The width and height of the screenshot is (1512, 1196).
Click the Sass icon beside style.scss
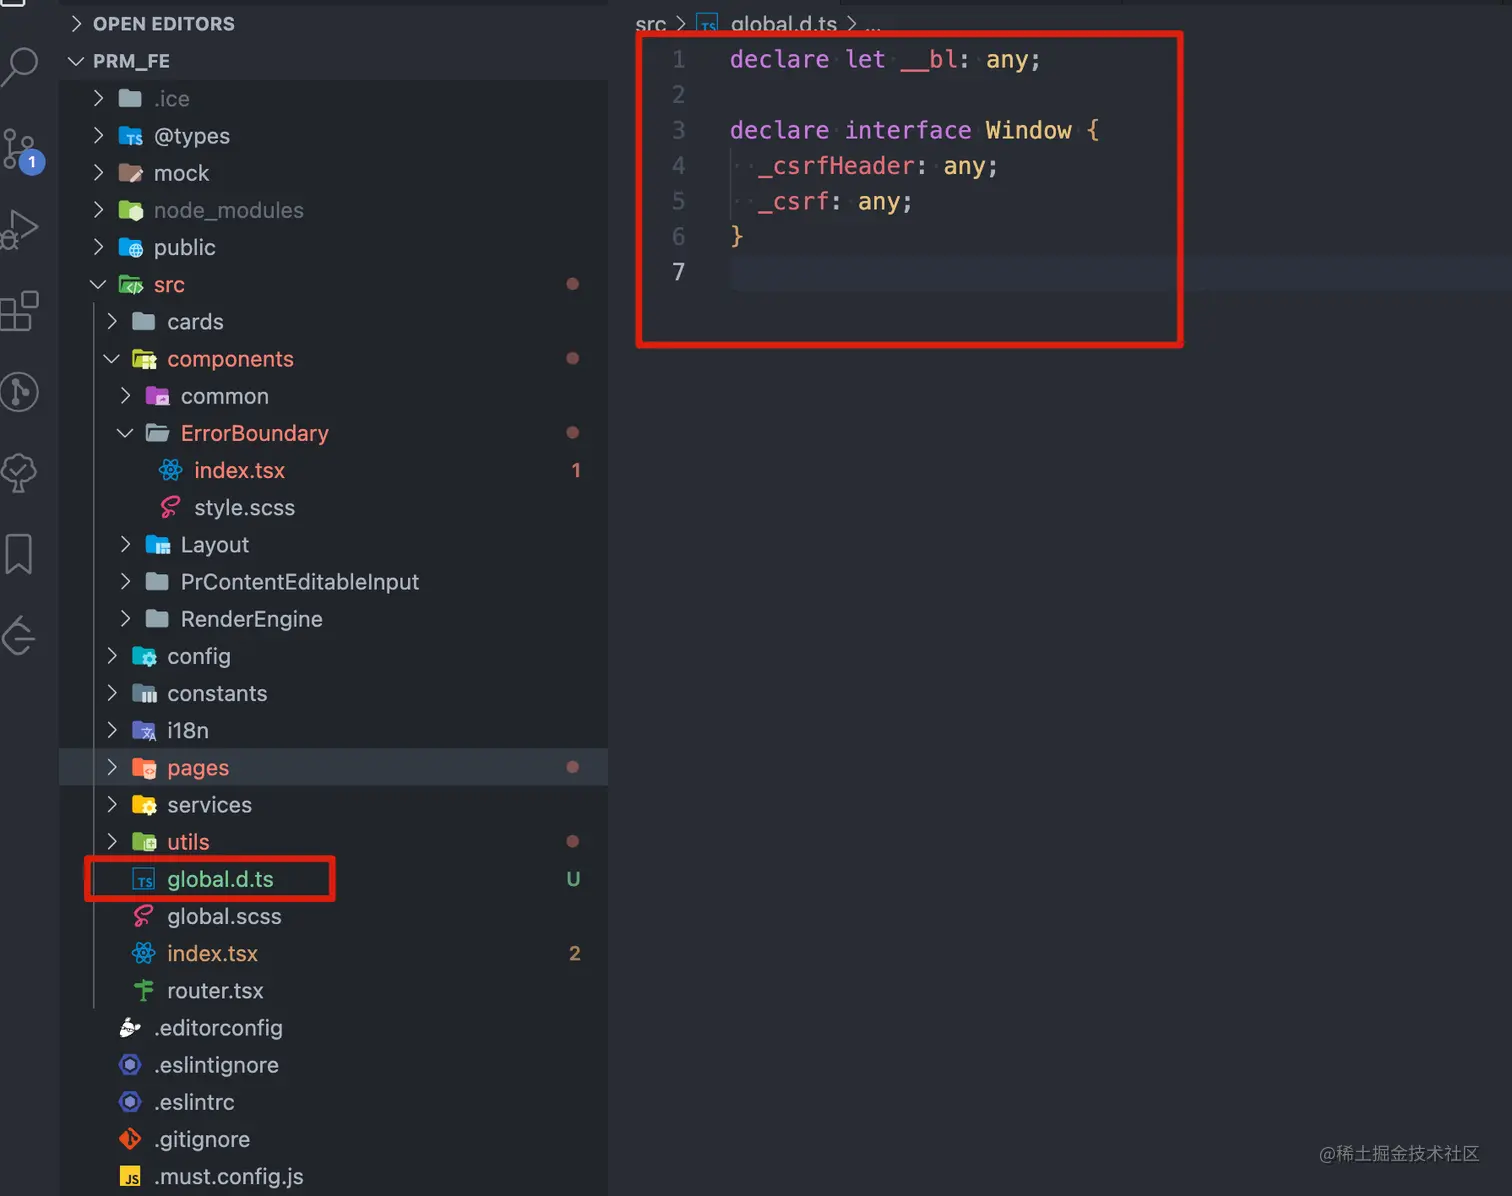[x=171, y=507]
